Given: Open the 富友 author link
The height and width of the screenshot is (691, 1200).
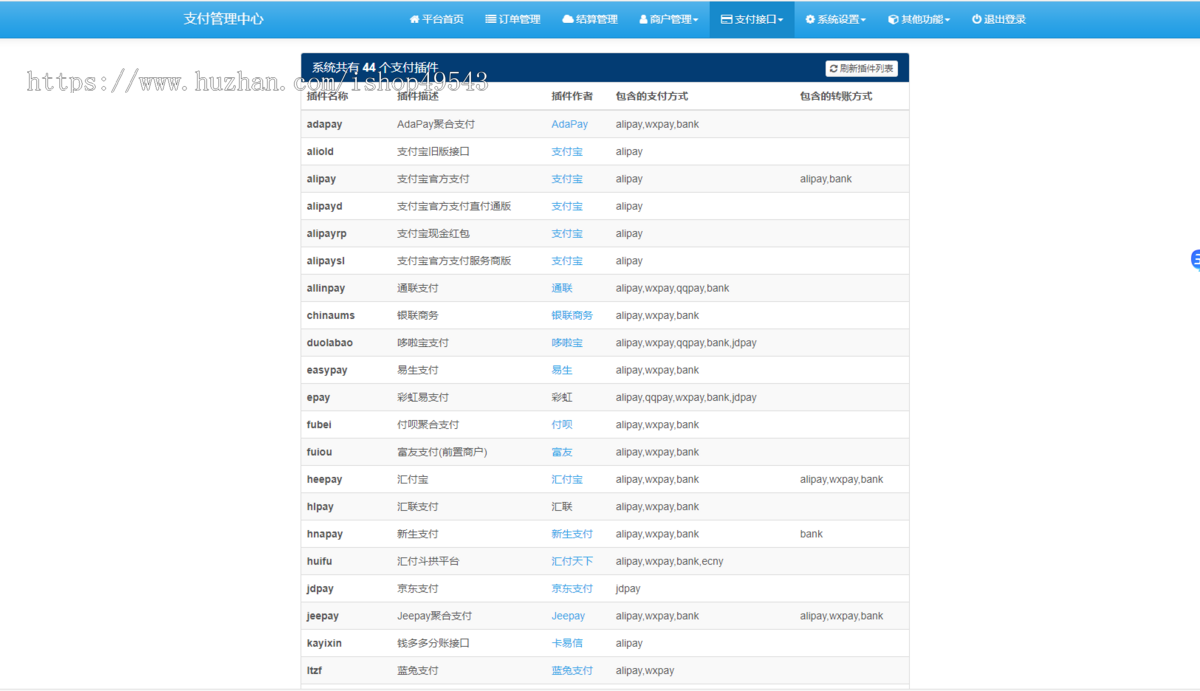Looking at the screenshot, I should [x=562, y=452].
